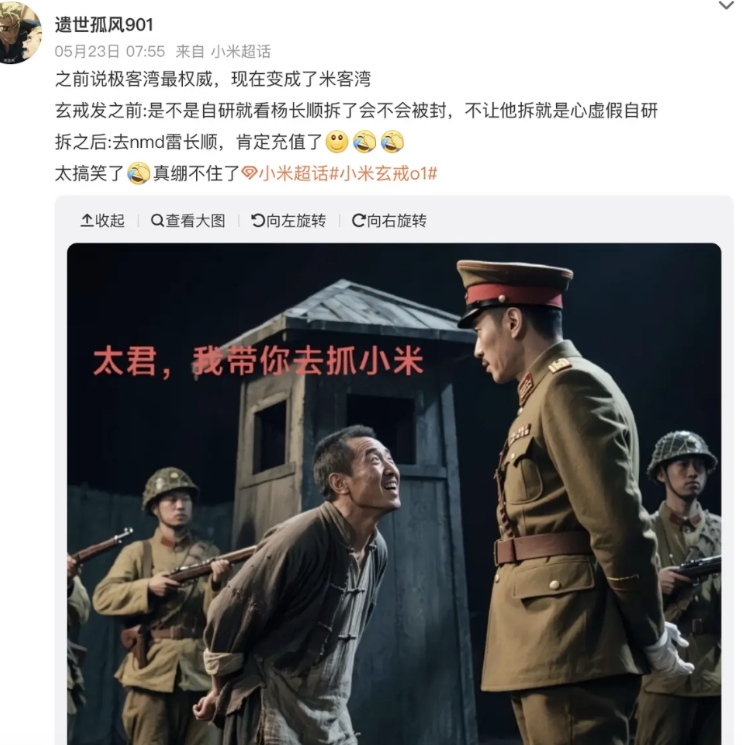The image size is (742, 745).
Task: Click the laughing-crying emoji after 太搞笑了
Action: (x=138, y=173)
